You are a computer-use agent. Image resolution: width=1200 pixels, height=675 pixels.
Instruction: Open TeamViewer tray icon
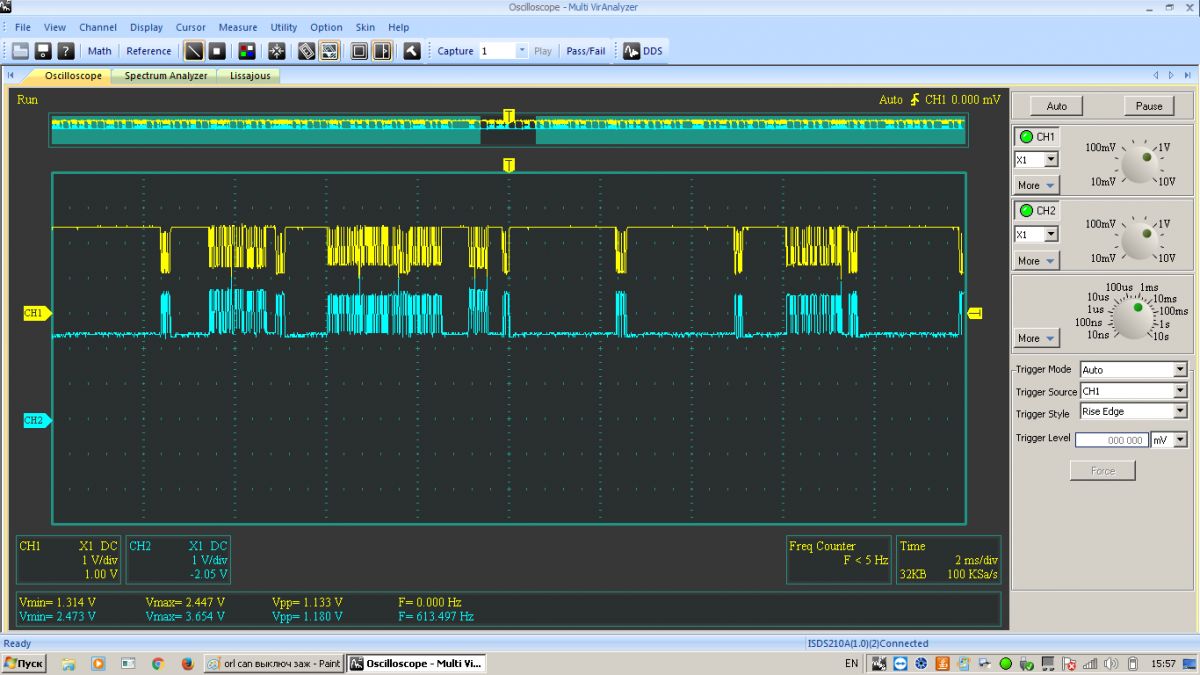pyautogui.click(x=900, y=663)
